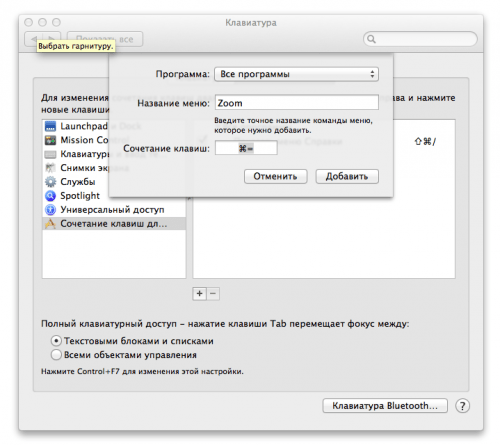The height and width of the screenshot is (445, 500).
Task: Select the Службы gear icon
Action: [x=50, y=182]
